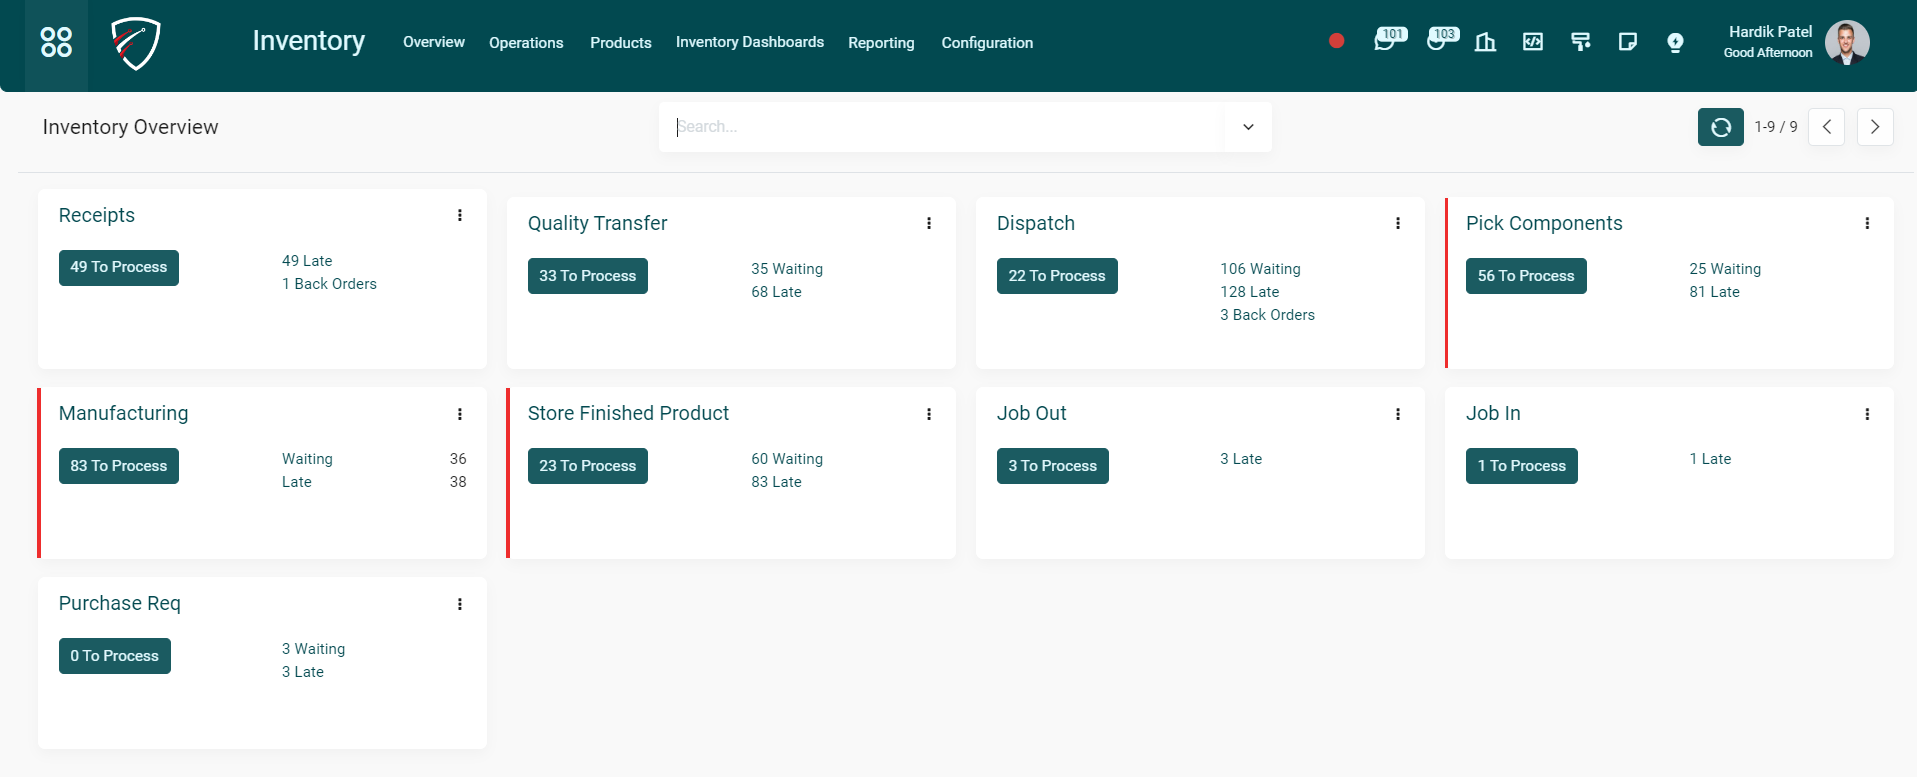Open the developer code tools icon
This screenshot has height=777, width=1917.
[1532, 42]
